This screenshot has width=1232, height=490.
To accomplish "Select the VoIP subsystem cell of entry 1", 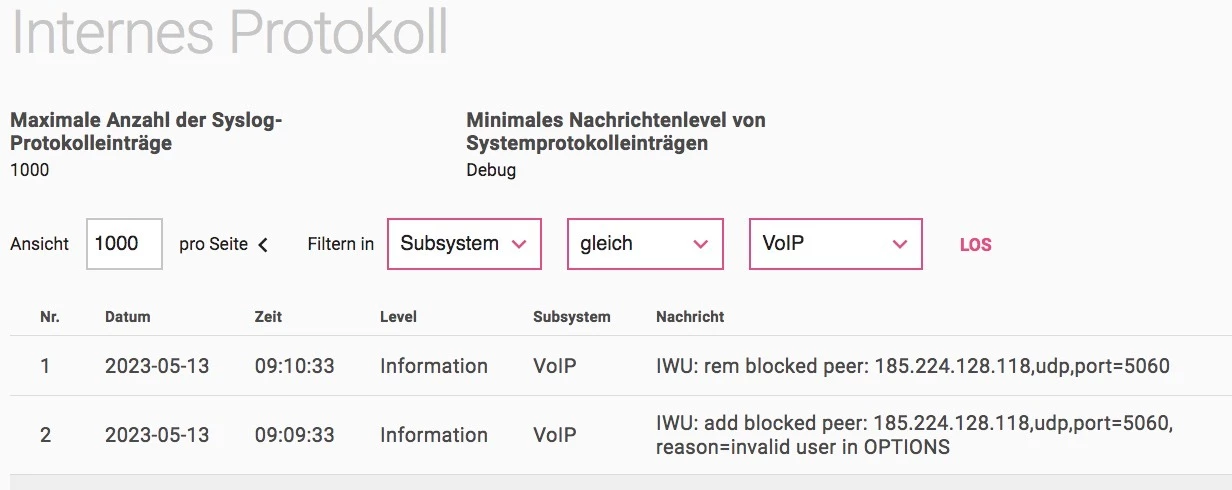I will 555,366.
